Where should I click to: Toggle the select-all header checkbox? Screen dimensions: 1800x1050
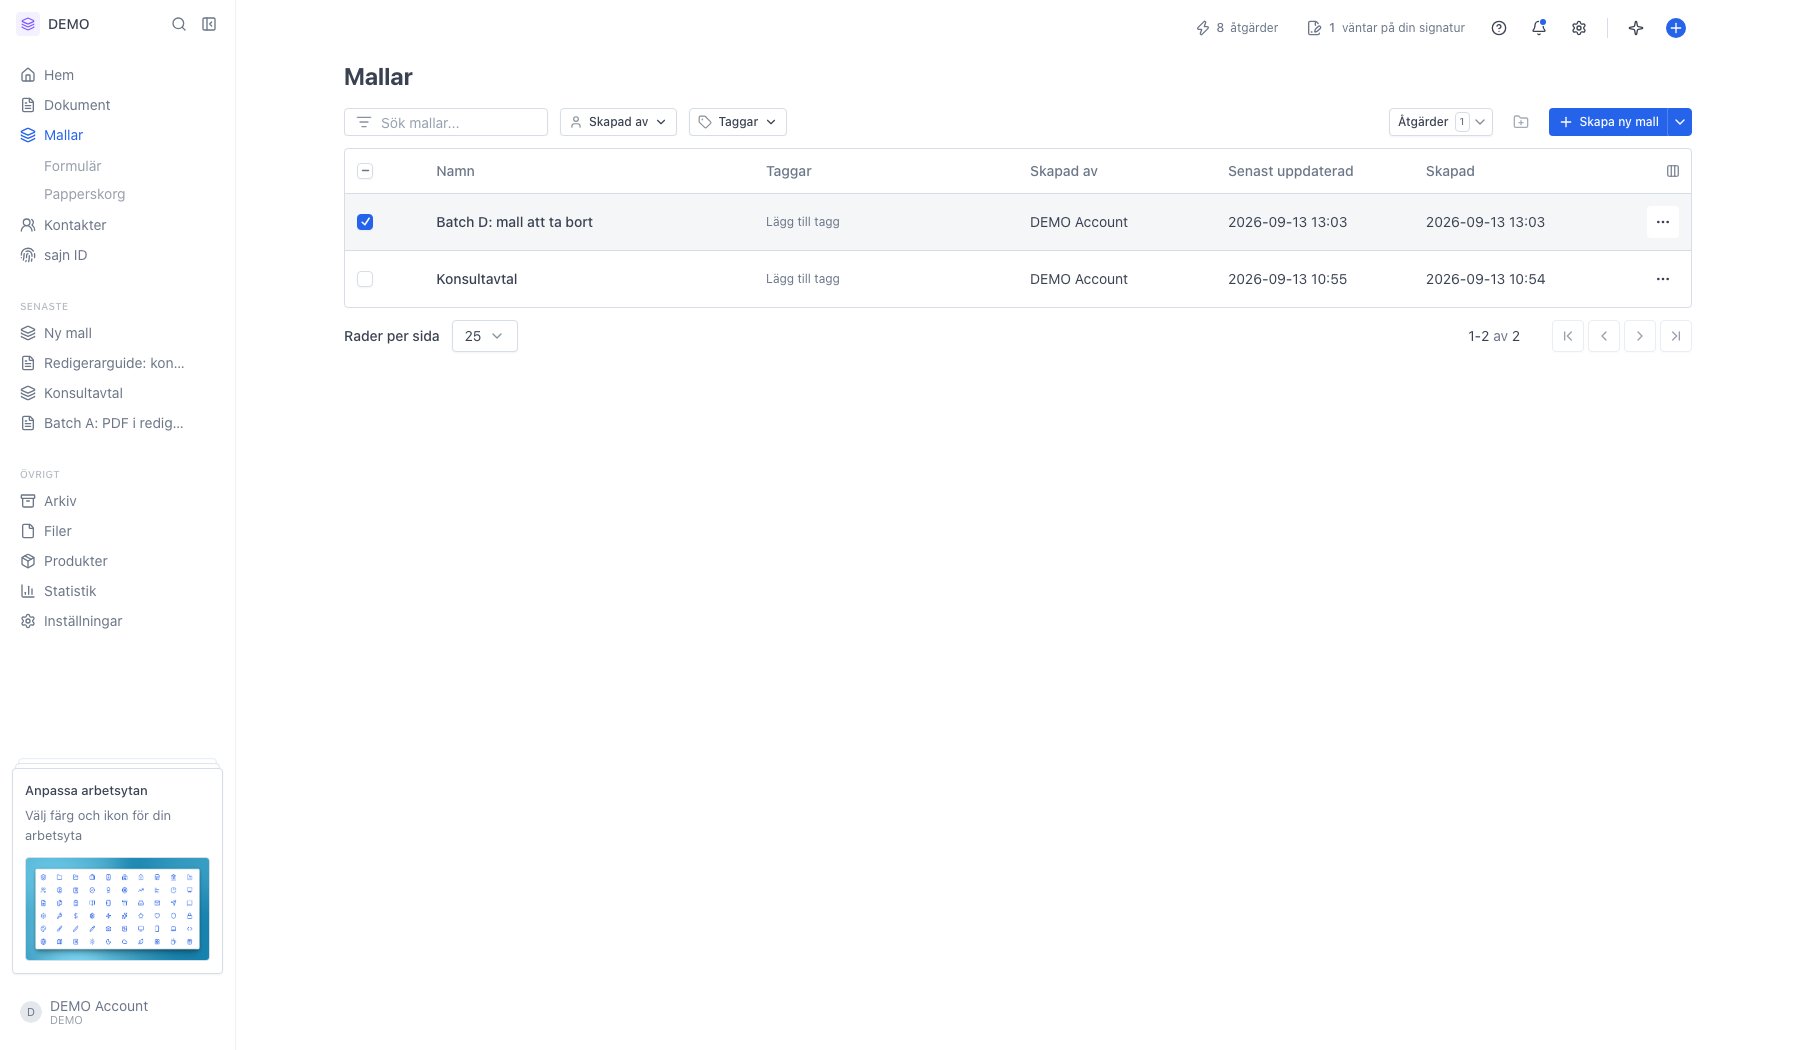coord(365,171)
